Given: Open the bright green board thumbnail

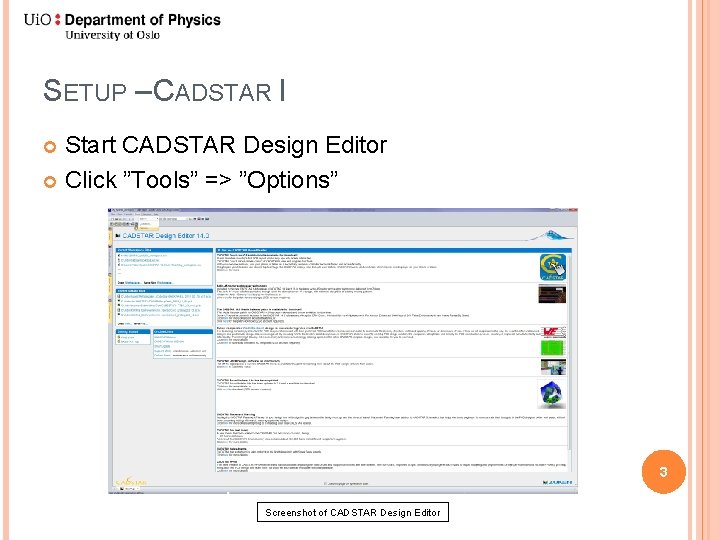Looking at the screenshot, I should pos(553,347).
